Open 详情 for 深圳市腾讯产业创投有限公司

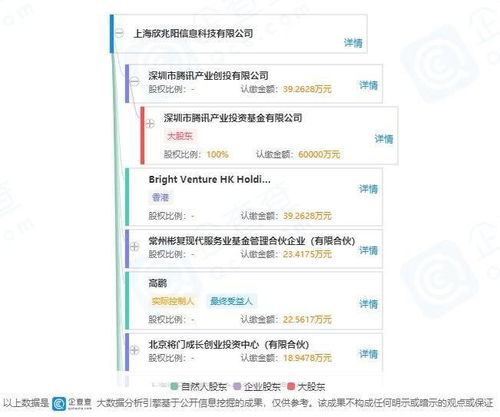[x=368, y=85]
